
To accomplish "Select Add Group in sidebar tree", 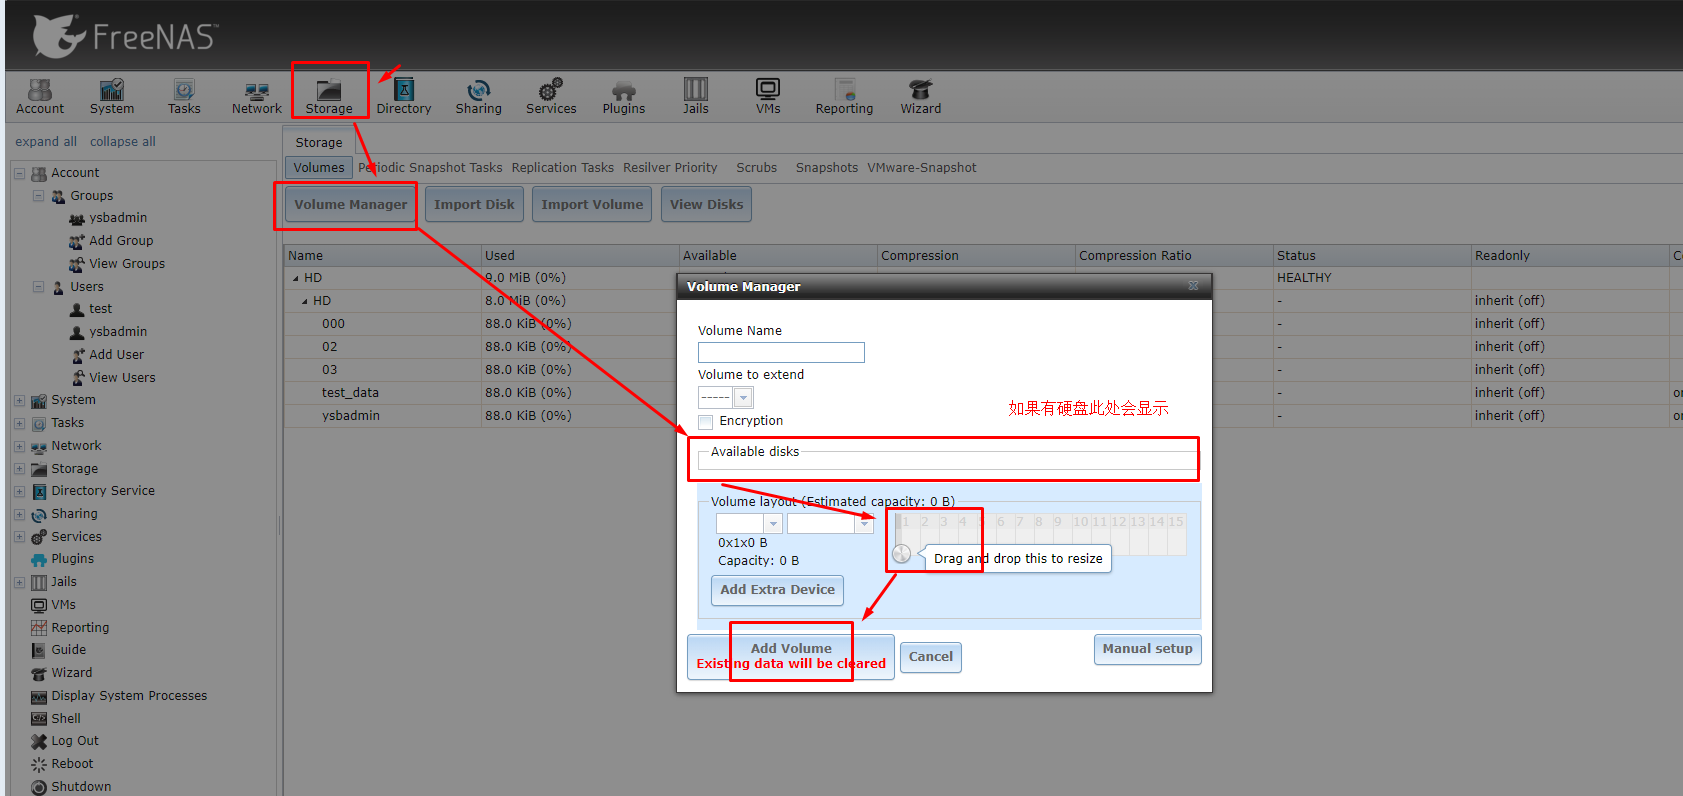I will point(121,241).
